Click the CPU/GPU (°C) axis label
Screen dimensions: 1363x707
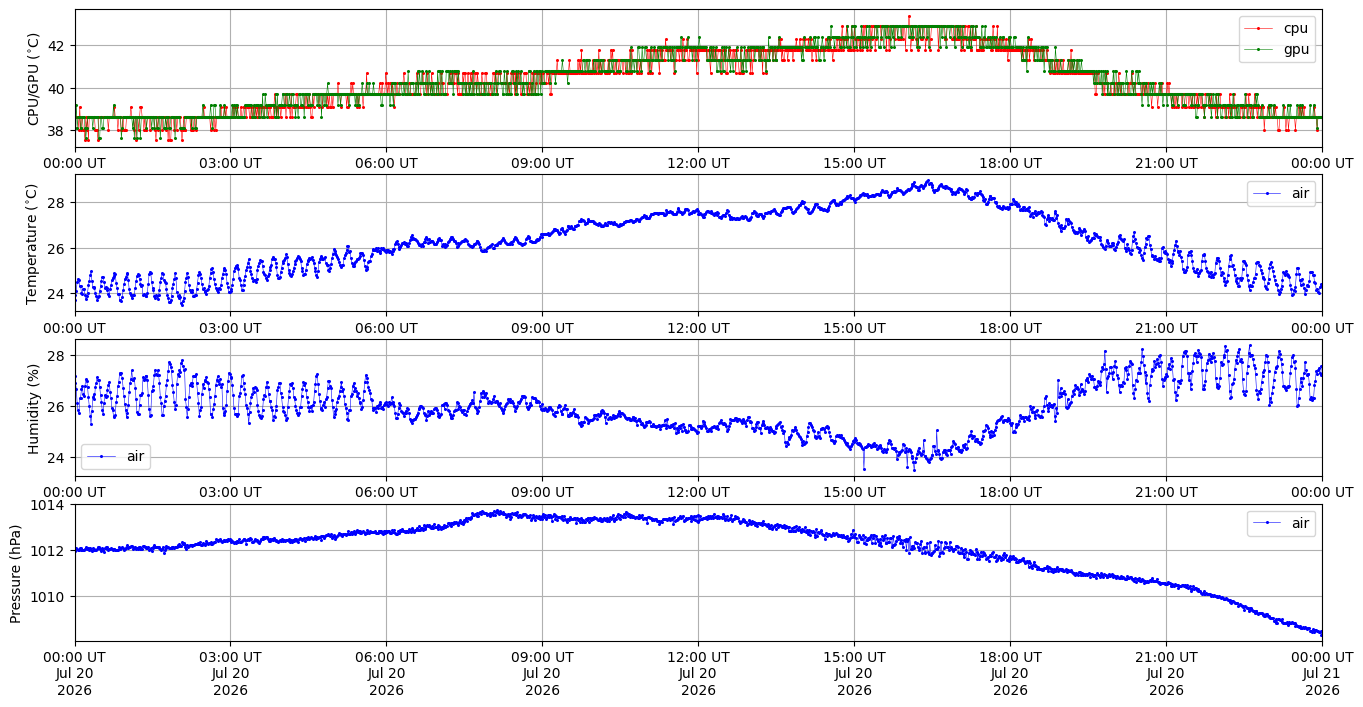pyautogui.click(x=34, y=79)
